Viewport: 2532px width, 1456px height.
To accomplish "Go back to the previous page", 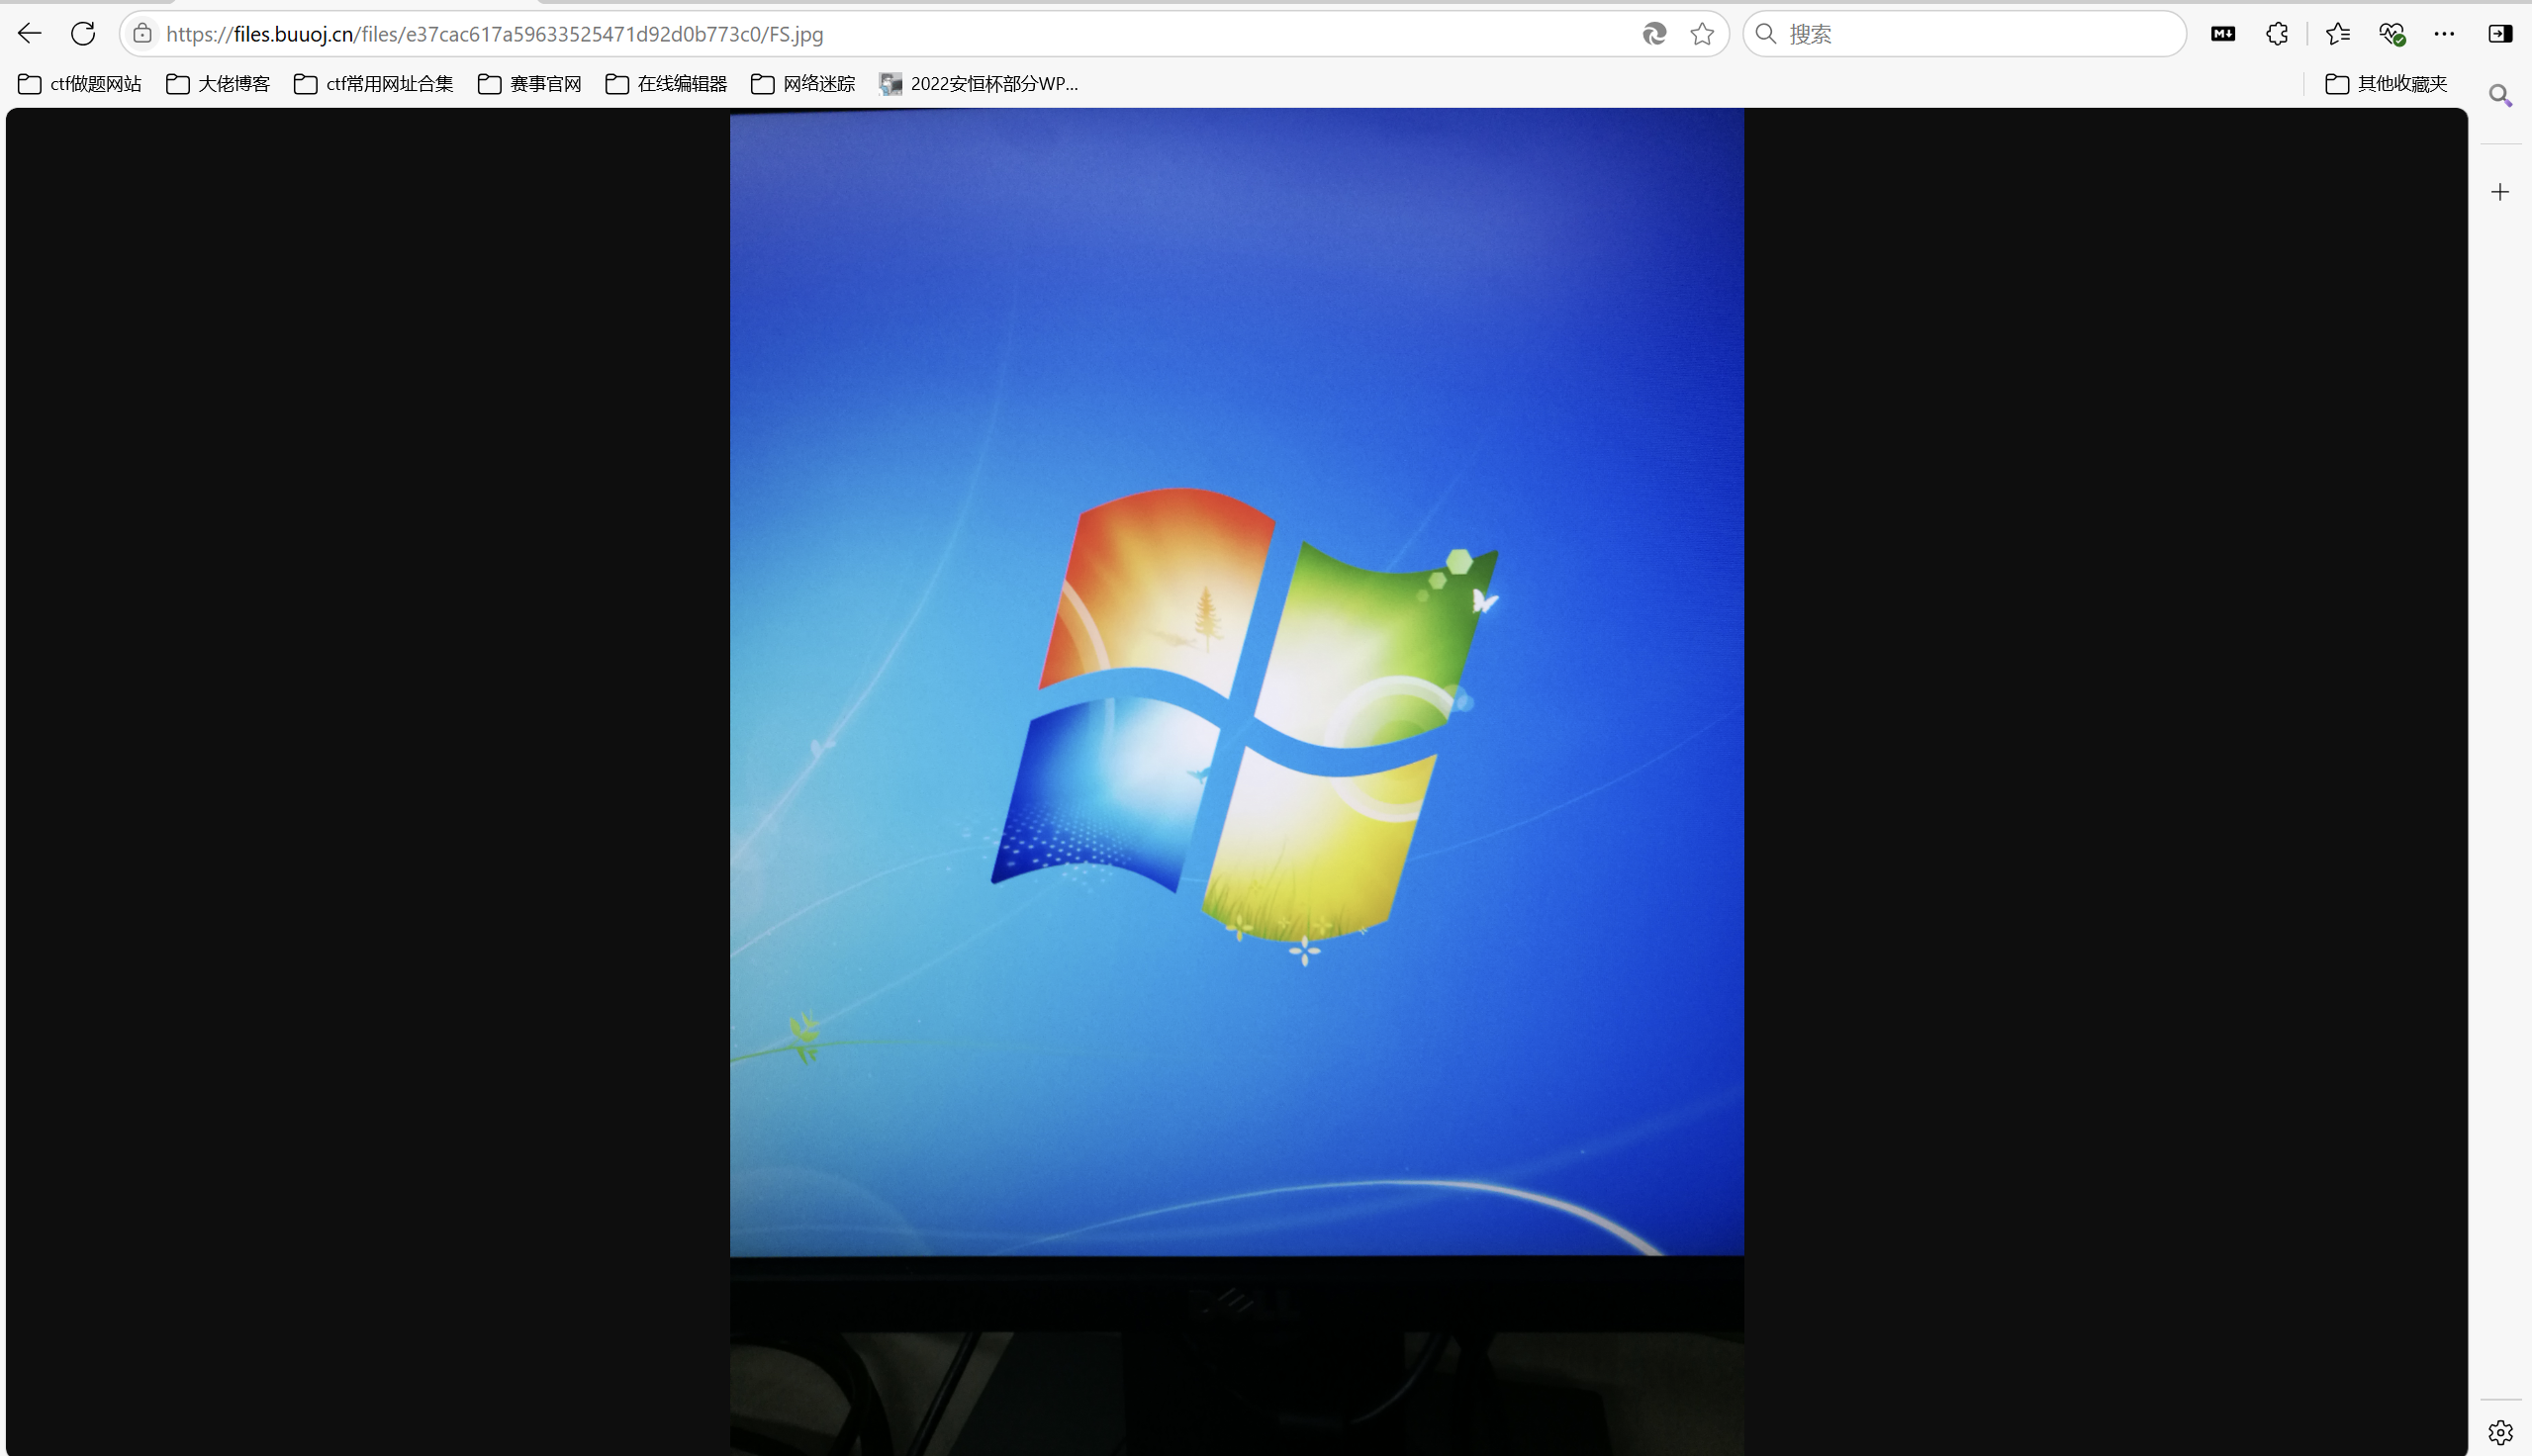I will [29, 34].
